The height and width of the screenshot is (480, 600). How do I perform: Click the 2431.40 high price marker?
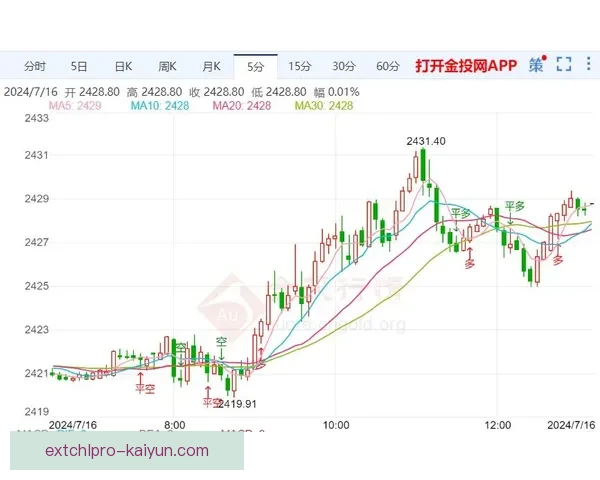[425, 142]
